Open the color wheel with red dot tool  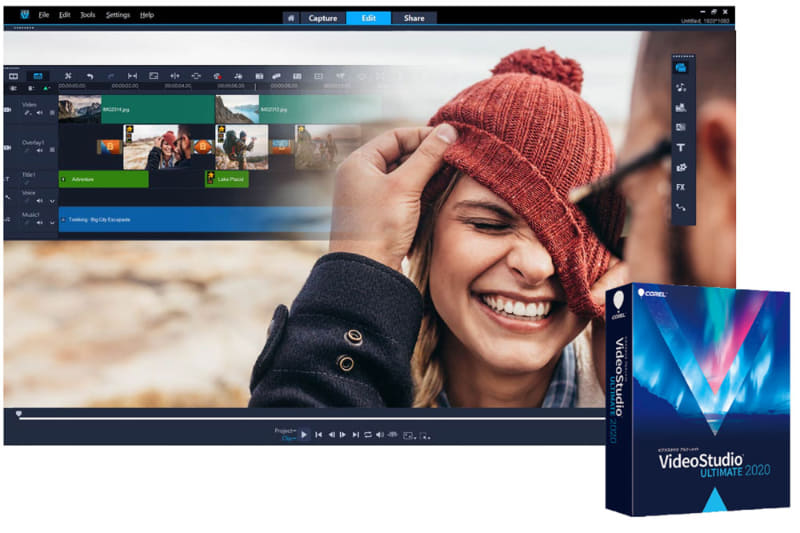[217, 76]
